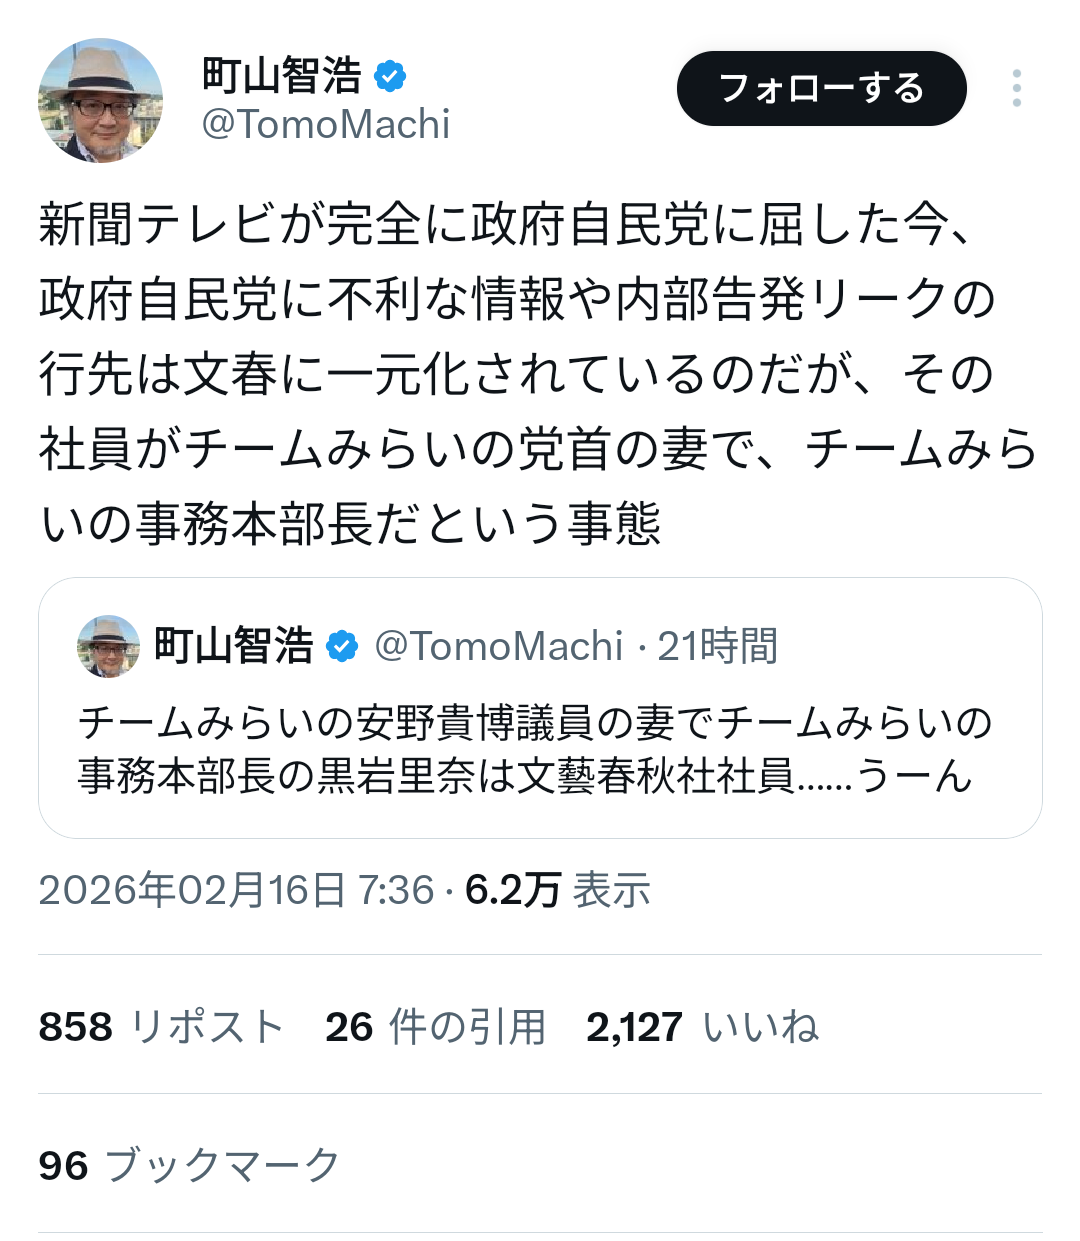Click the 96 ブックマーク count
1080x1241 pixels.
coord(189,1166)
